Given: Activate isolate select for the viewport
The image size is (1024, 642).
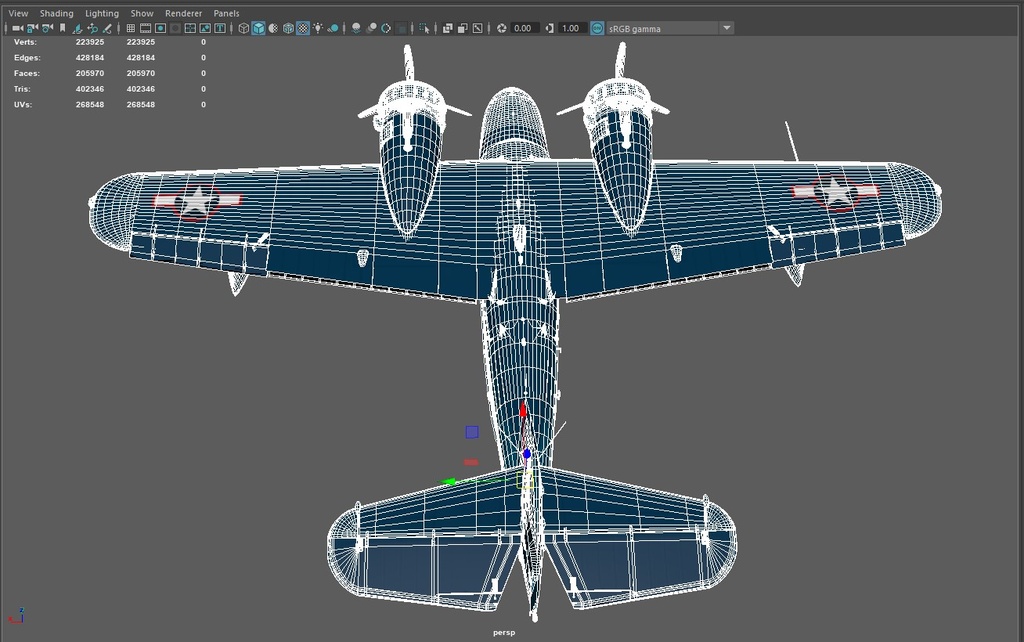Looking at the screenshot, I should [x=426, y=28].
